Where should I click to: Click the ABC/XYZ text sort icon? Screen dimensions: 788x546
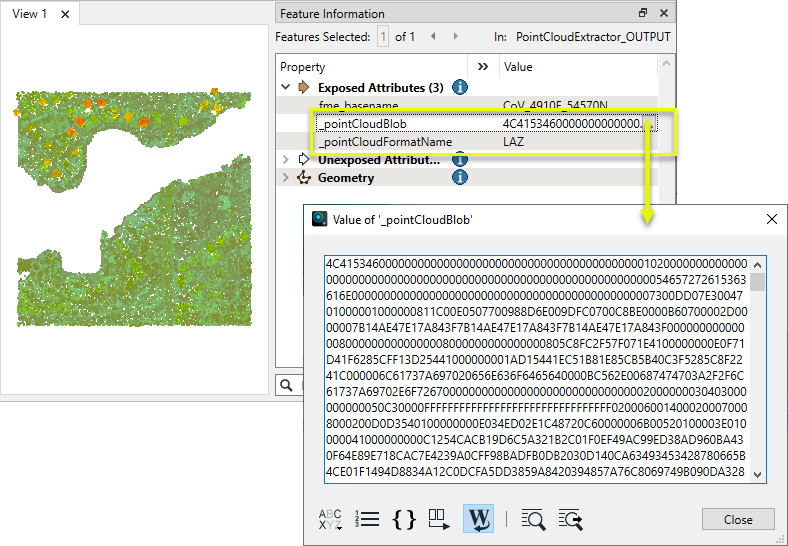(330, 519)
